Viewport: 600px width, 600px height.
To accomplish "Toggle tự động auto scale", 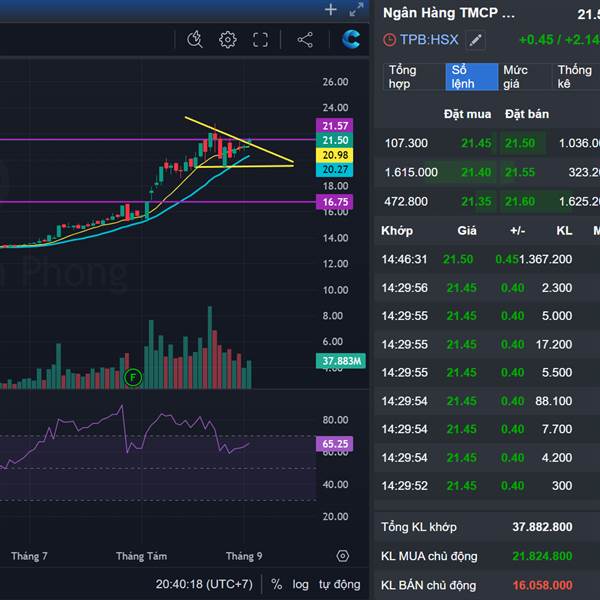I will tap(339, 584).
